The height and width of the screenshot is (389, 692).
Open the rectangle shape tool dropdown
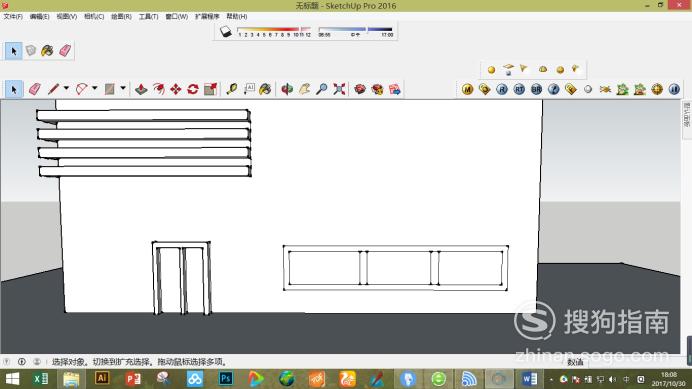(x=123, y=89)
